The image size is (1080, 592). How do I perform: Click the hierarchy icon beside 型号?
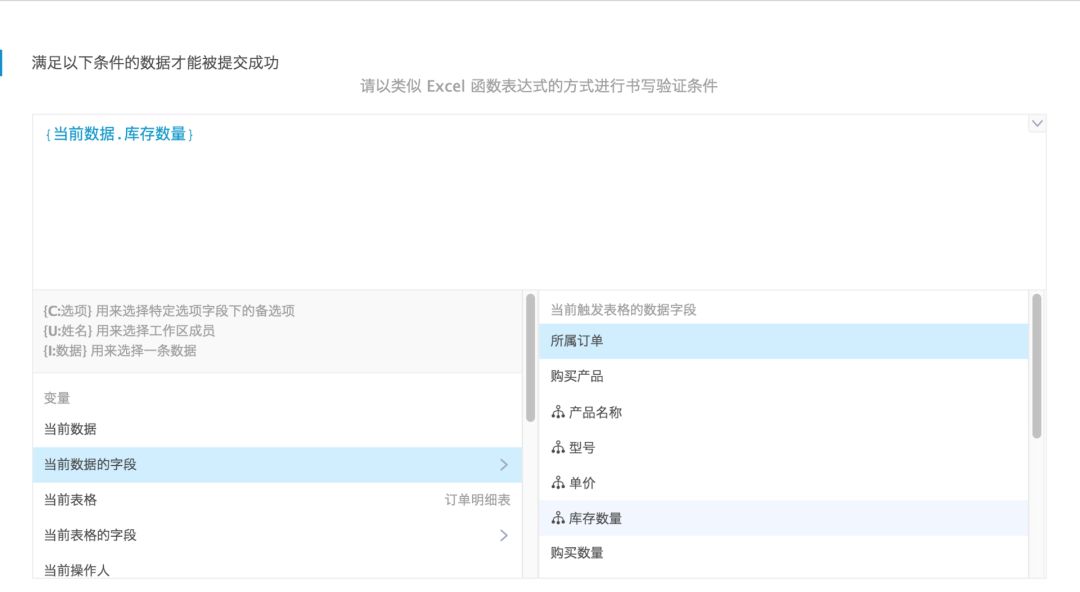point(558,448)
